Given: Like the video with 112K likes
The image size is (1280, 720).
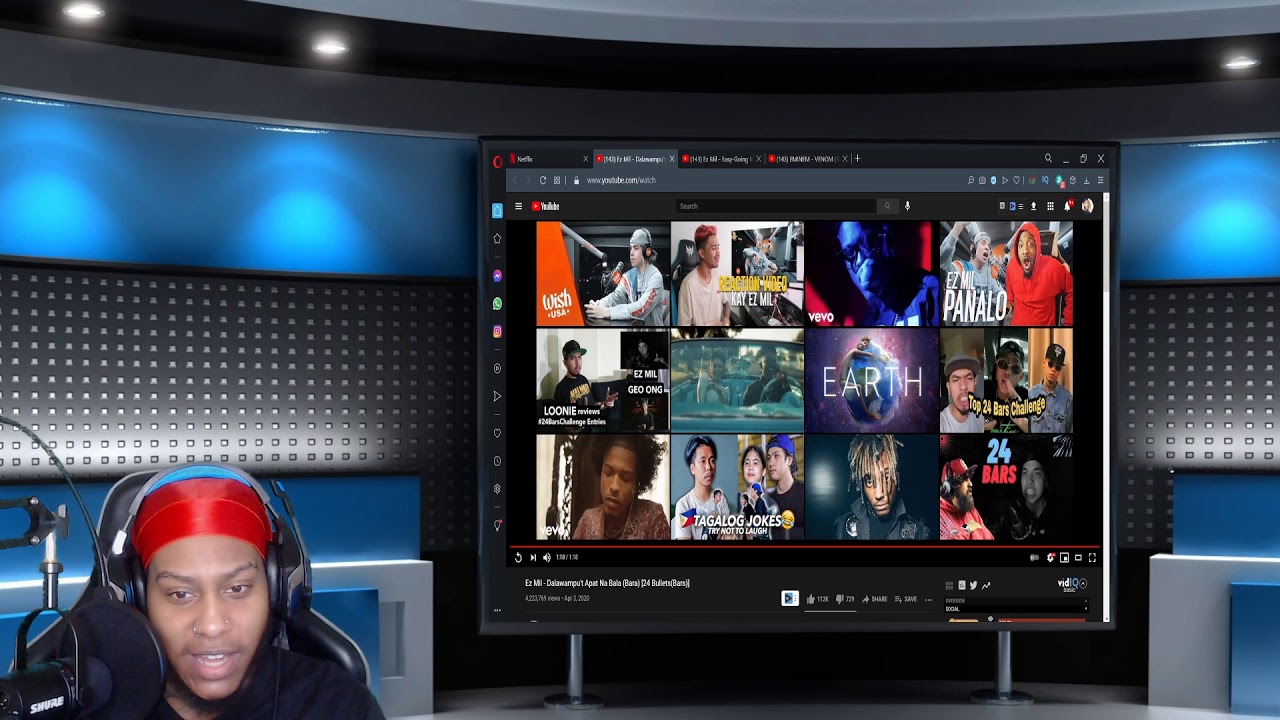Looking at the screenshot, I should (817, 599).
